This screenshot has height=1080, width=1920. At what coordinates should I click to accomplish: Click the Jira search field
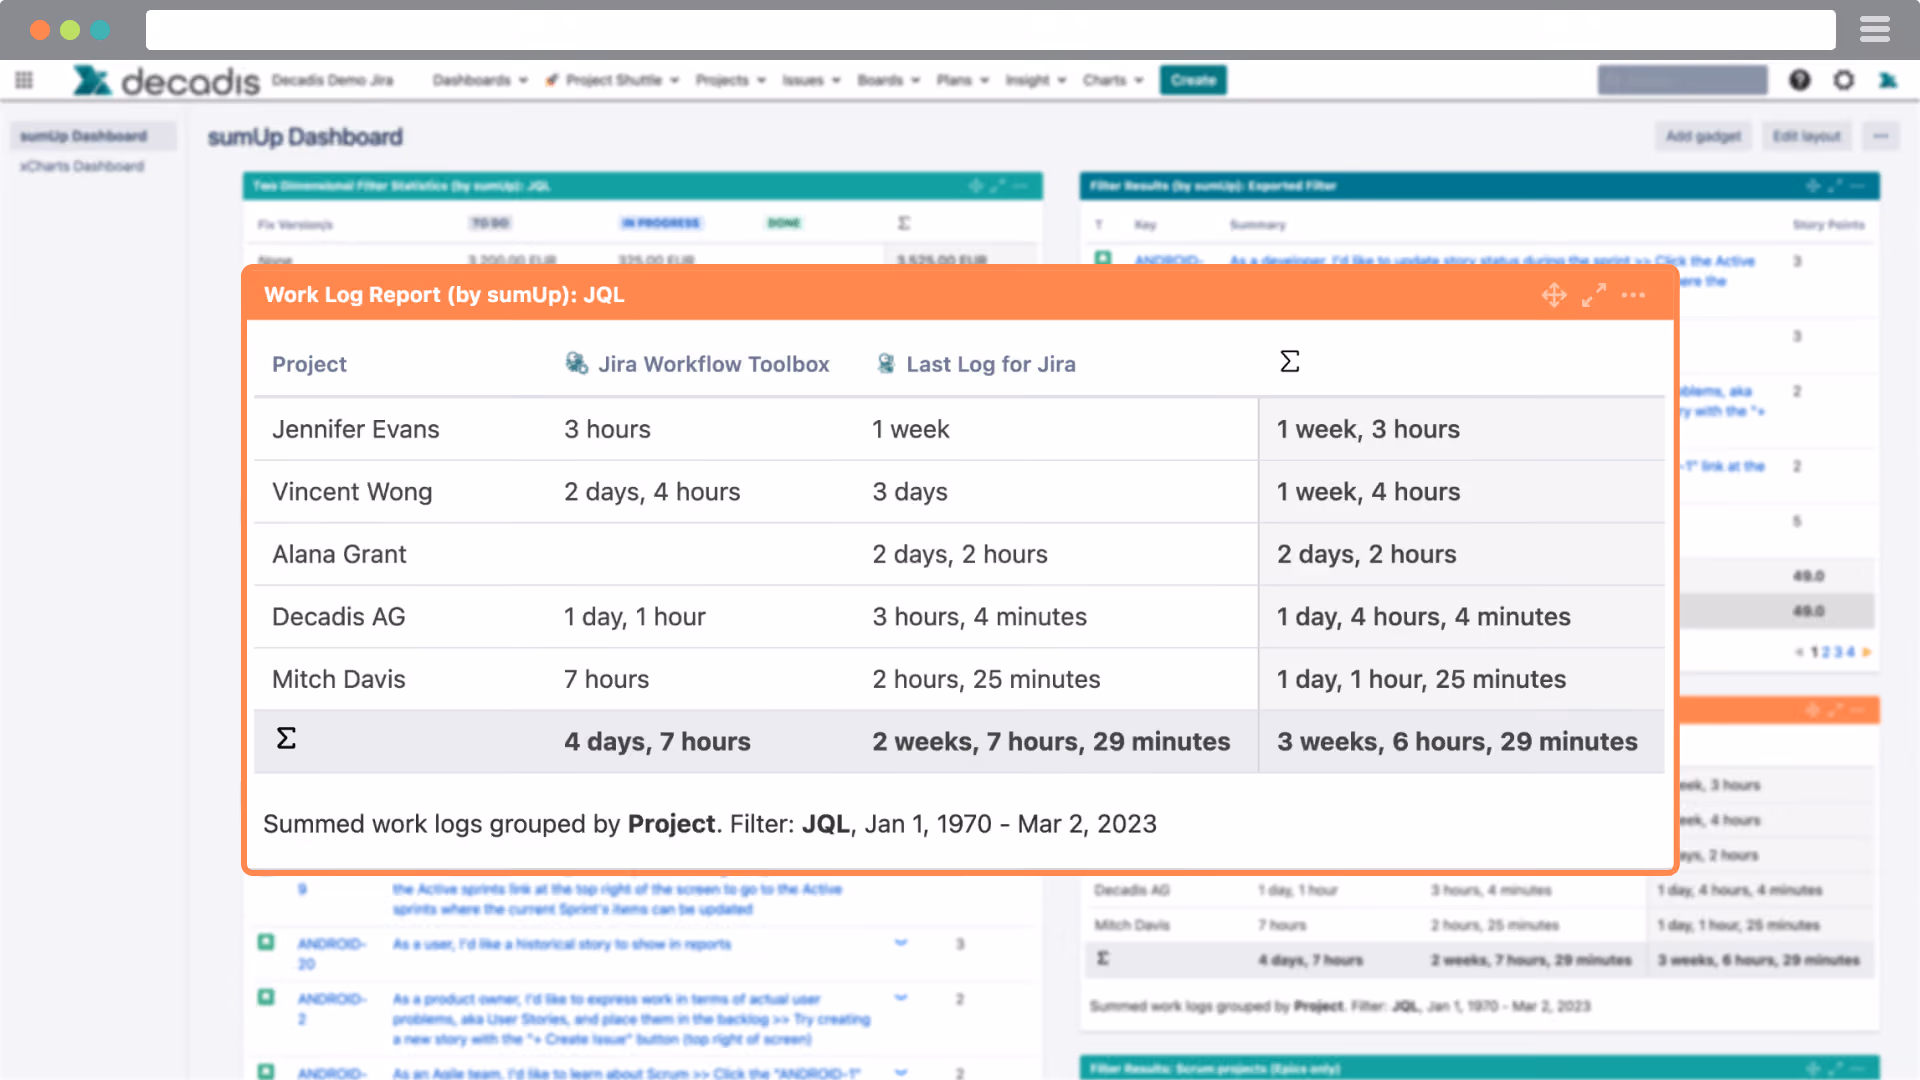point(1683,80)
